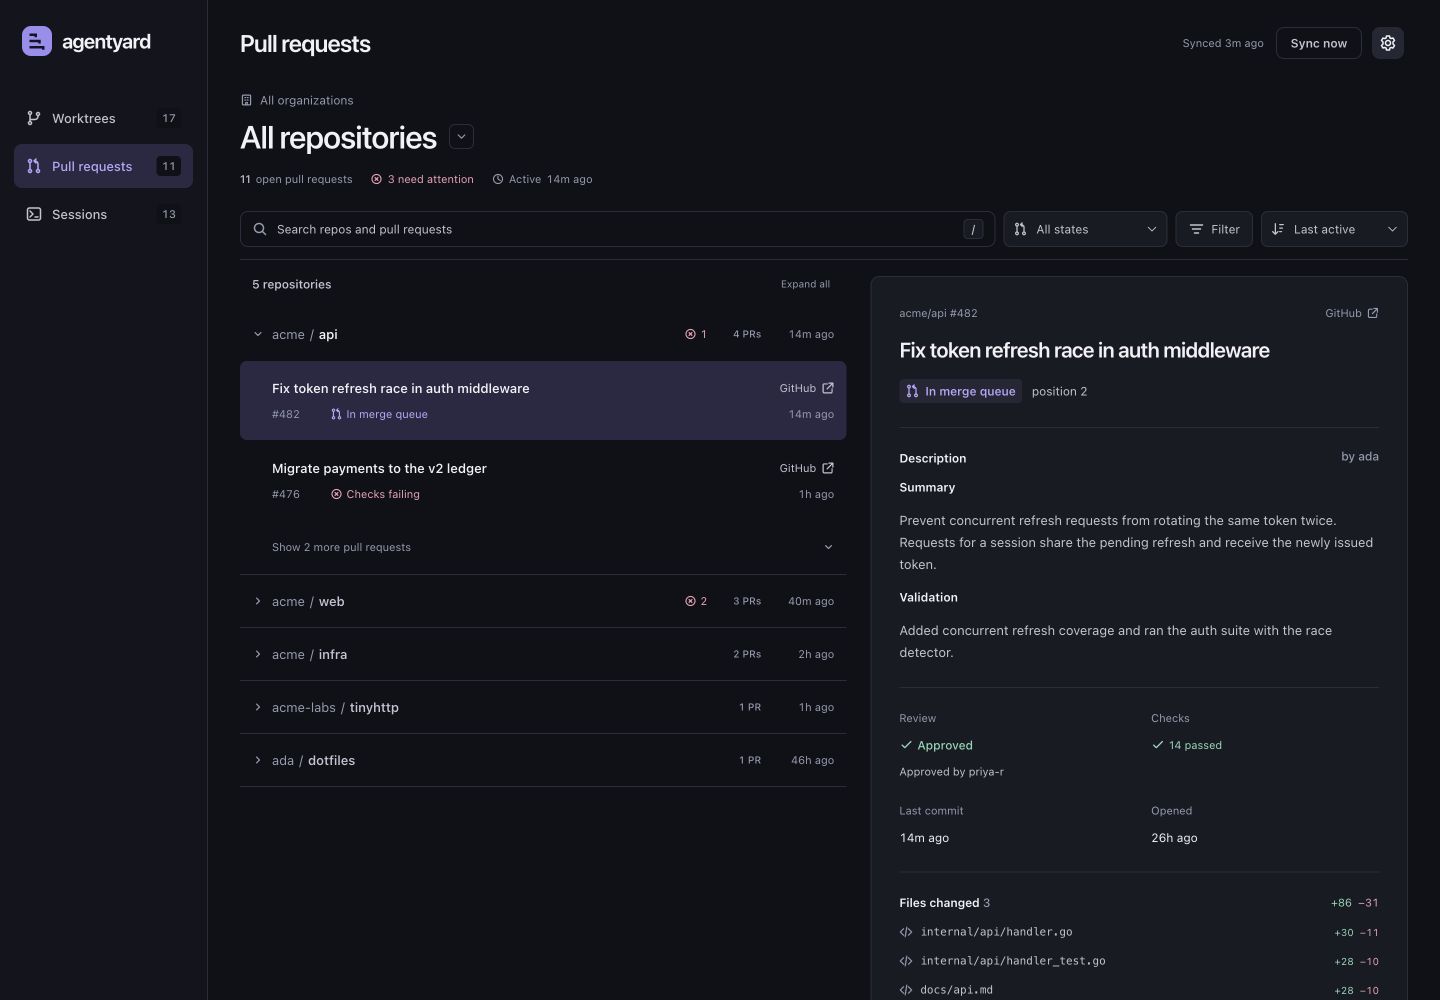The height and width of the screenshot is (1000, 1440).
Task: Click the Sync now button
Action: pyautogui.click(x=1318, y=43)
